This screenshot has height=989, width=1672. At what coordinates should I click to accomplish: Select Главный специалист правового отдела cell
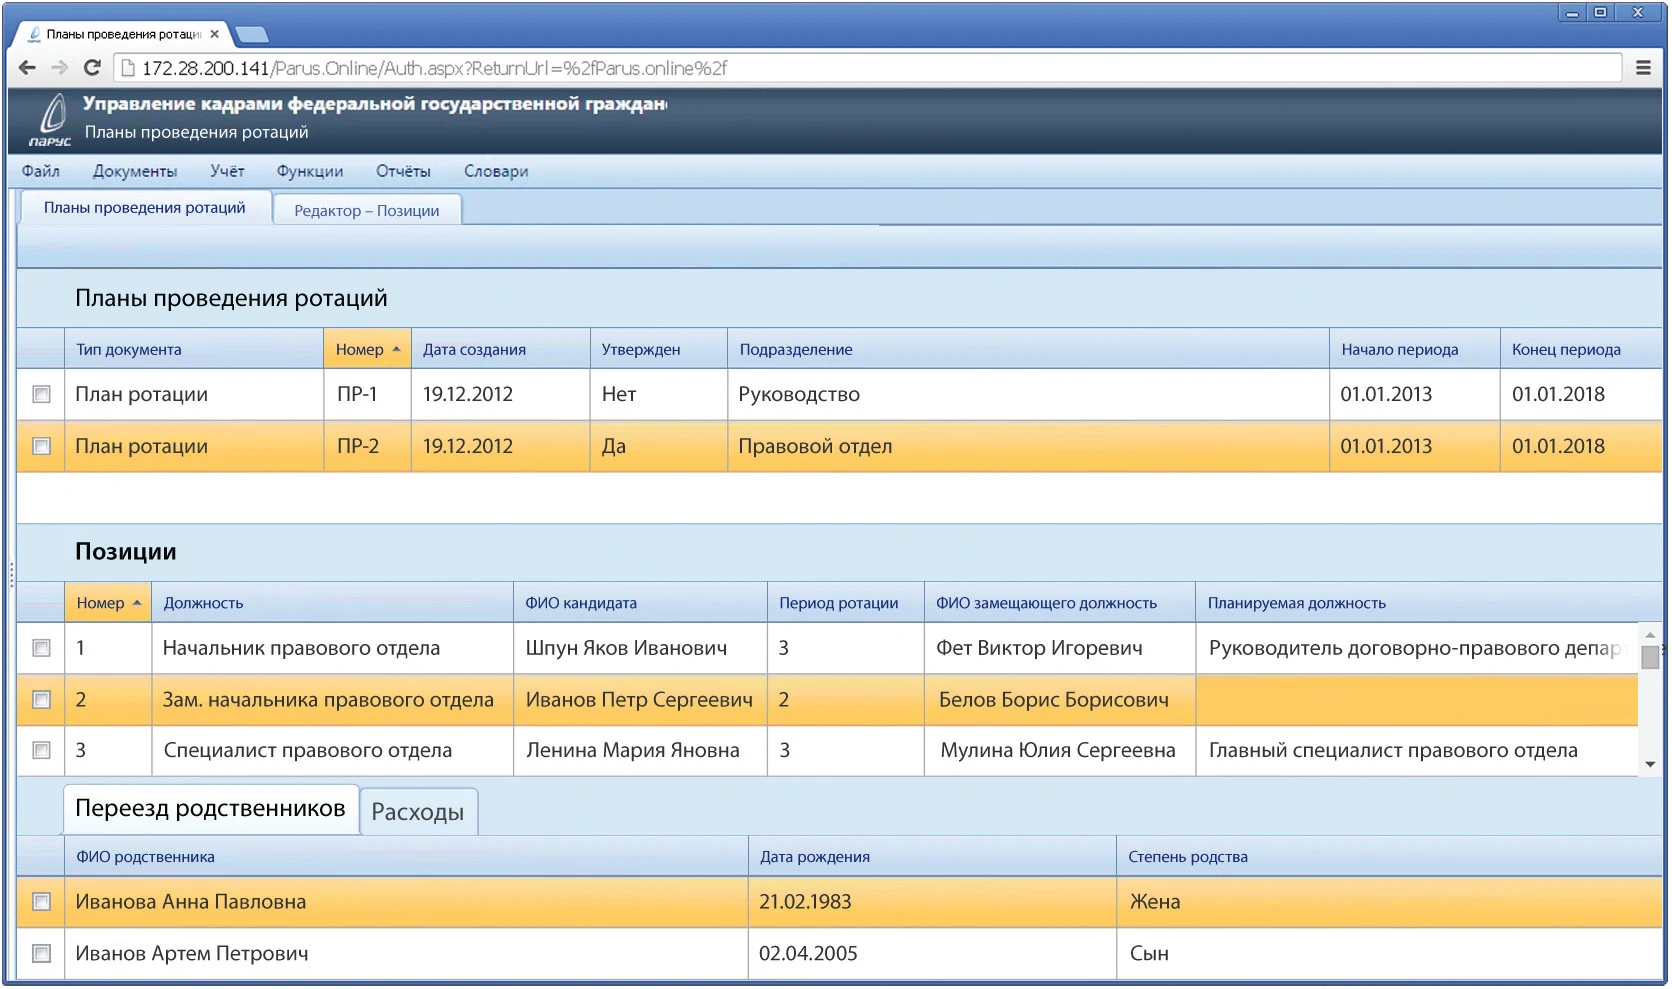coord(1417,750)
